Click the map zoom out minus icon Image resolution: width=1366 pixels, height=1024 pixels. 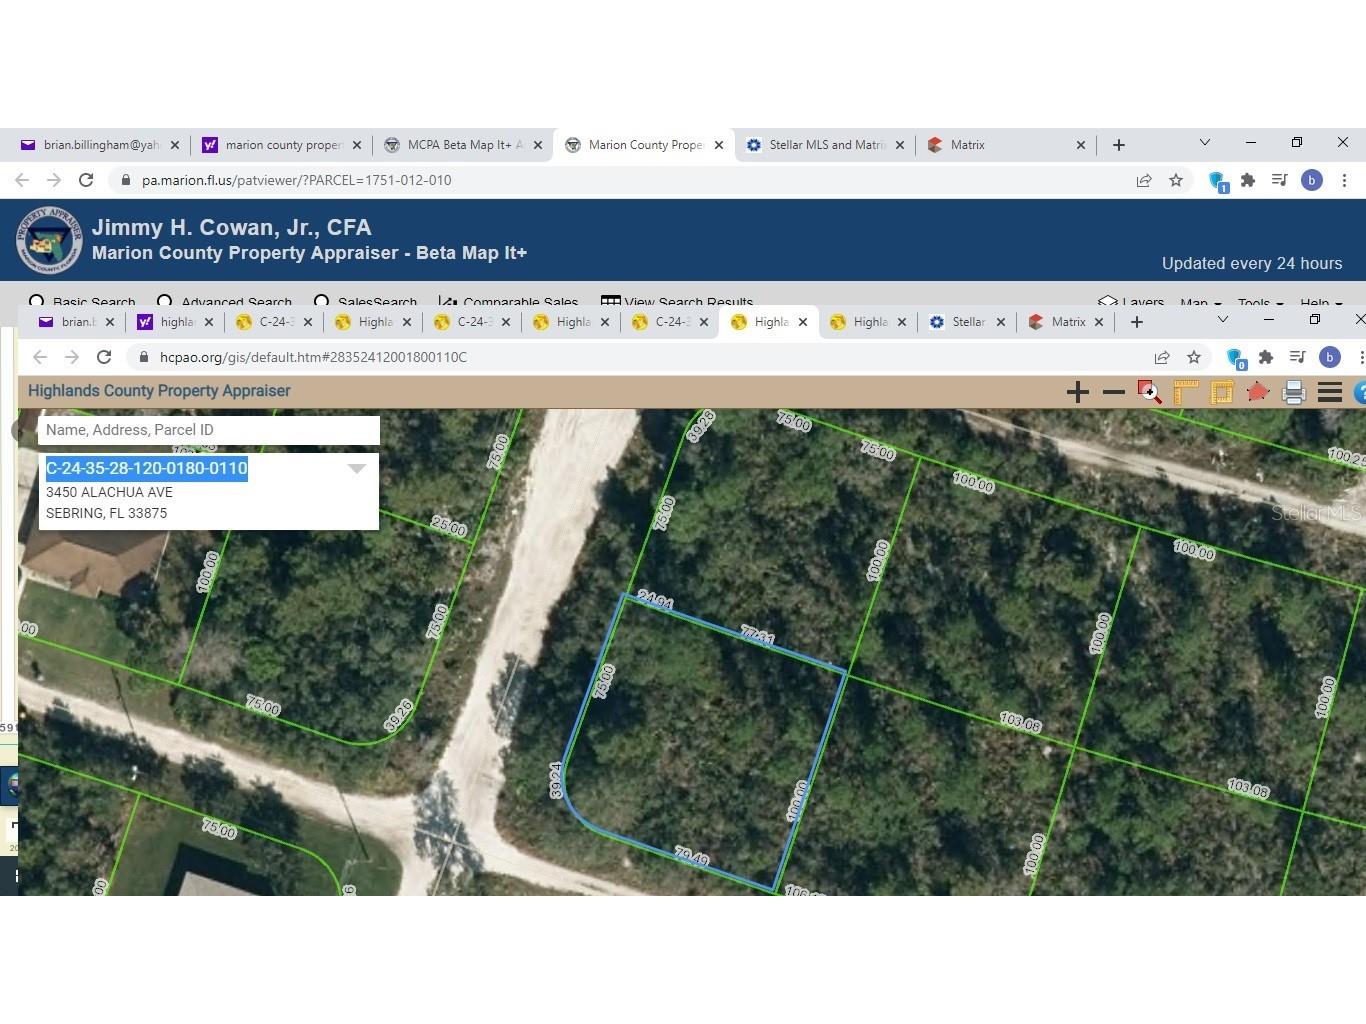pos(1113,392)
